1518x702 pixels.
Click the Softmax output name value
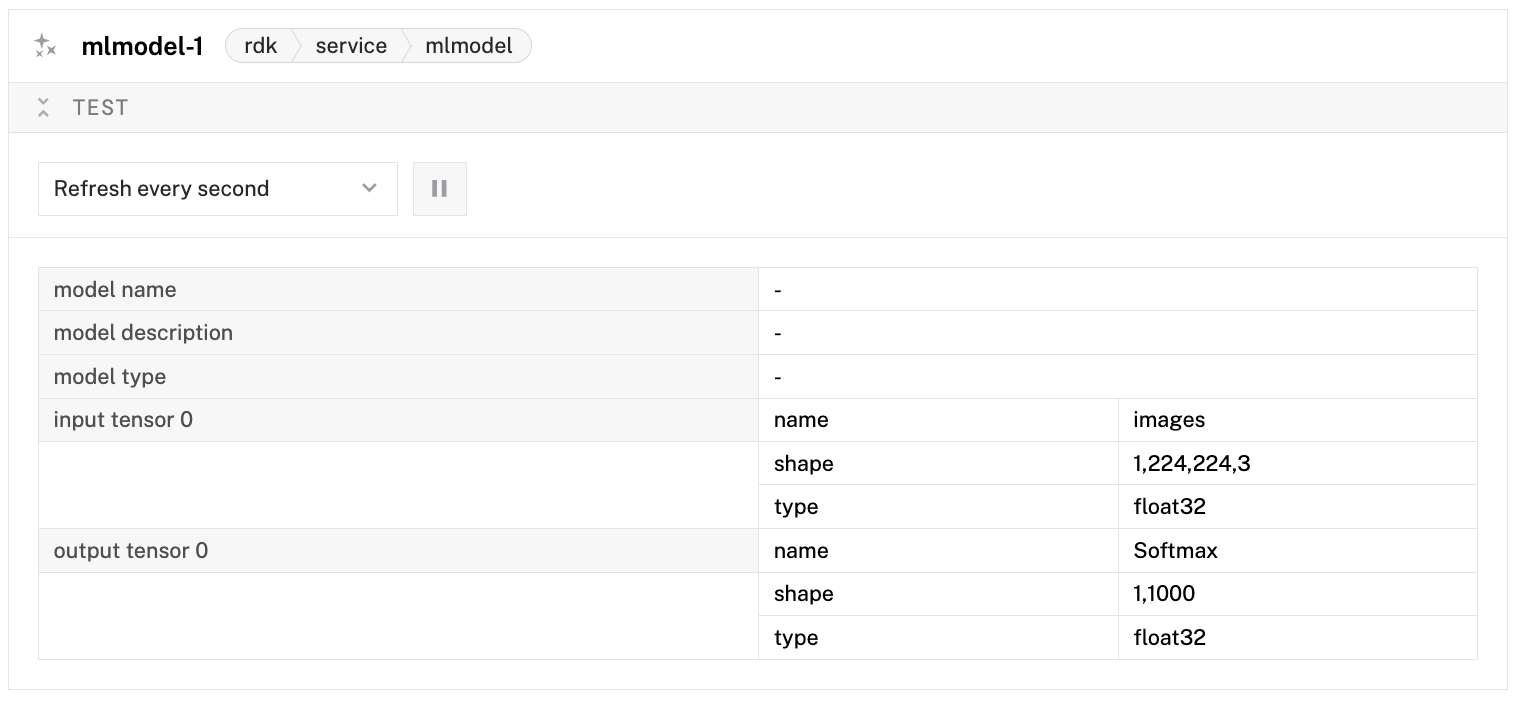tap(1175, 551)
